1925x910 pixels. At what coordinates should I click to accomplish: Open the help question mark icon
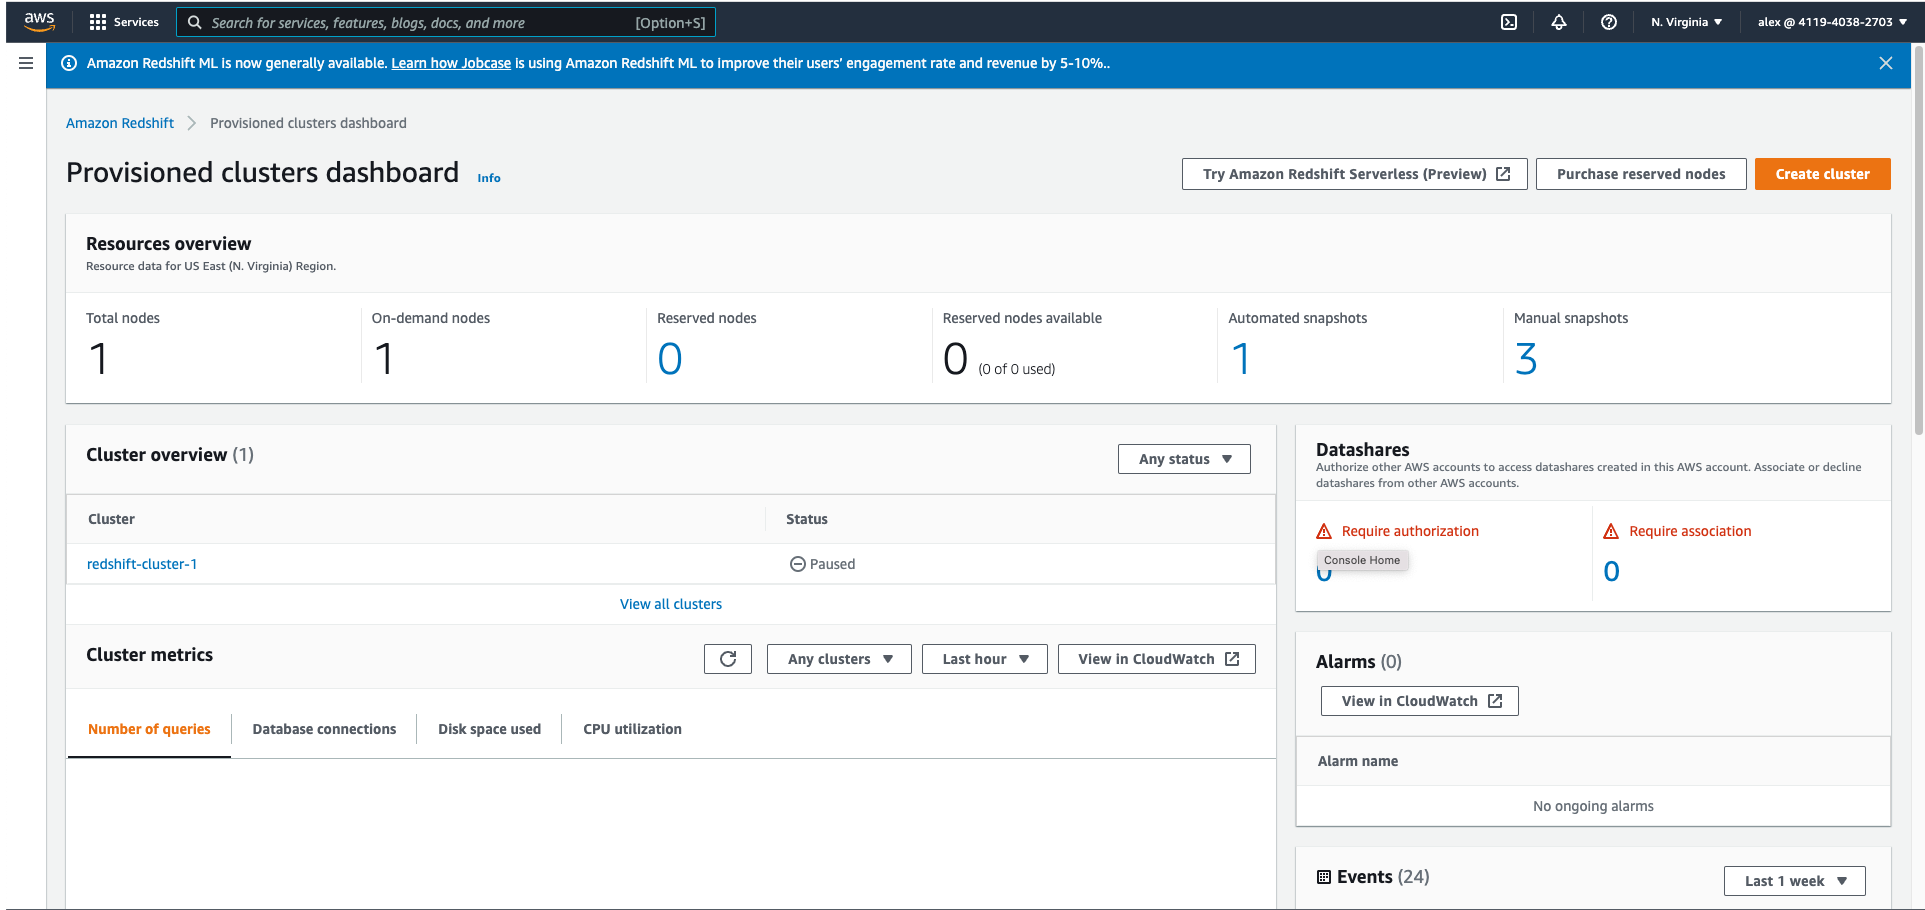click(x=1609, y=22)
